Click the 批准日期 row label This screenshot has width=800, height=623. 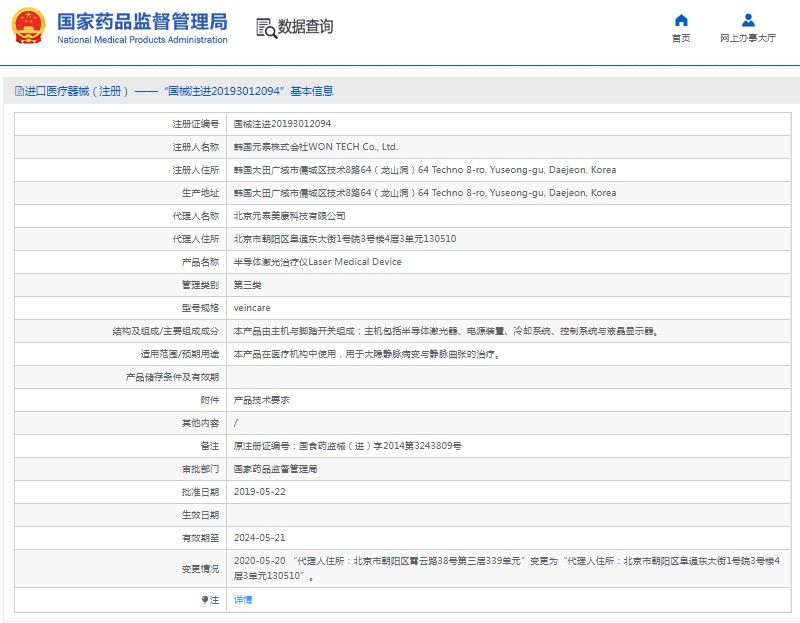(200, 492)
